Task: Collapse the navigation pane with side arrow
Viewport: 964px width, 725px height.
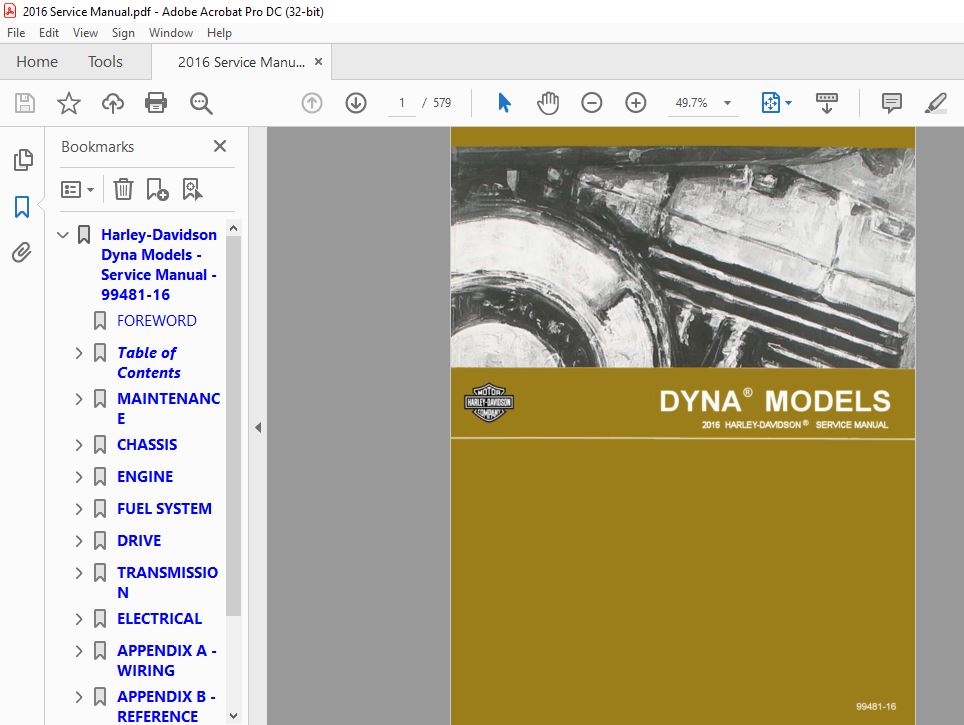Action: click(x=258, y=427)
